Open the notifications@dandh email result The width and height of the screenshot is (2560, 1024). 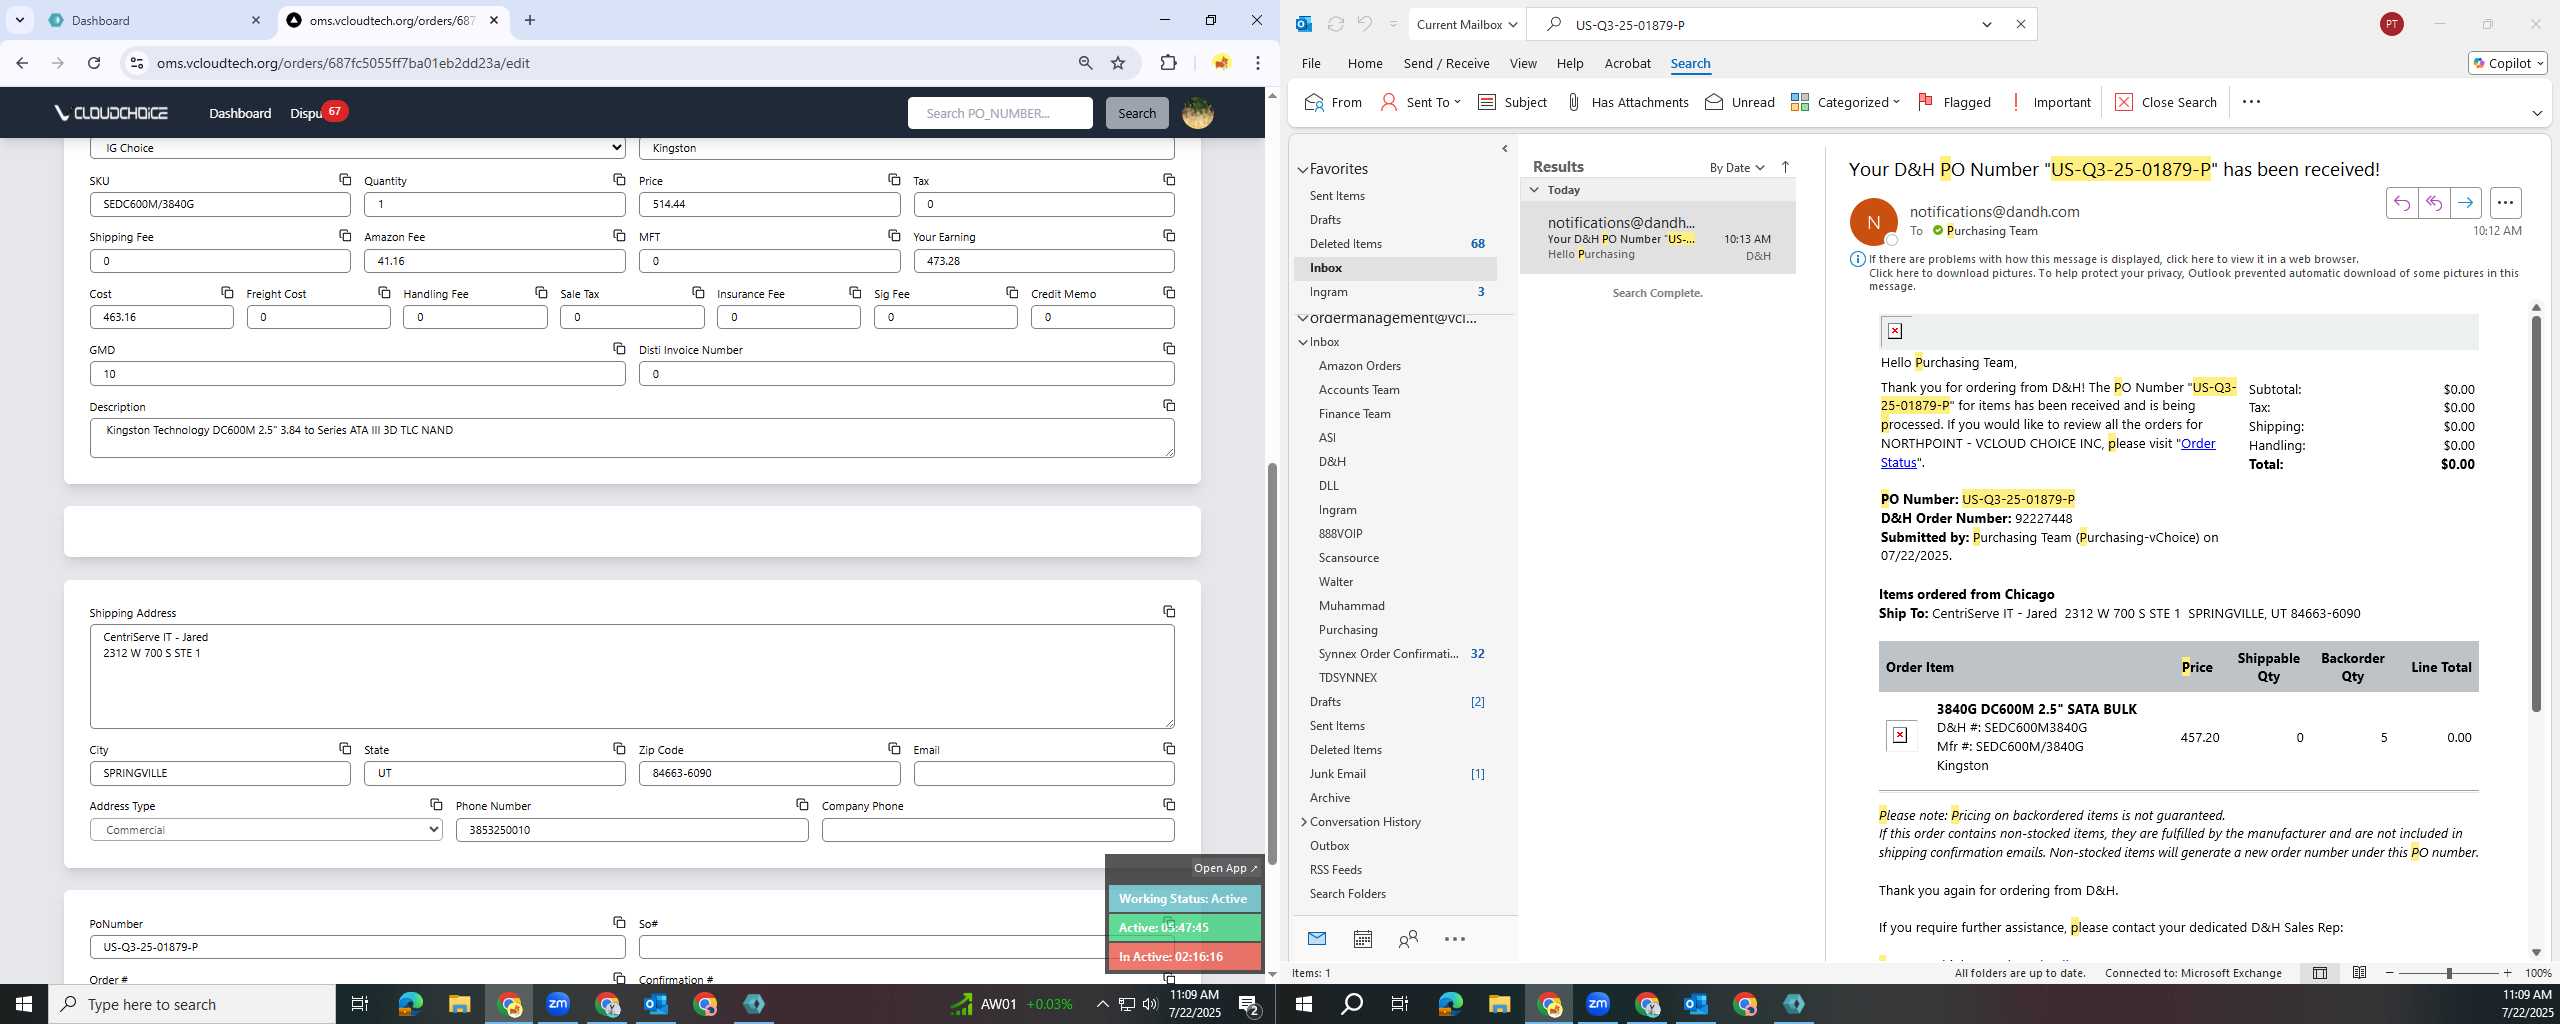tap(1657, 238)
